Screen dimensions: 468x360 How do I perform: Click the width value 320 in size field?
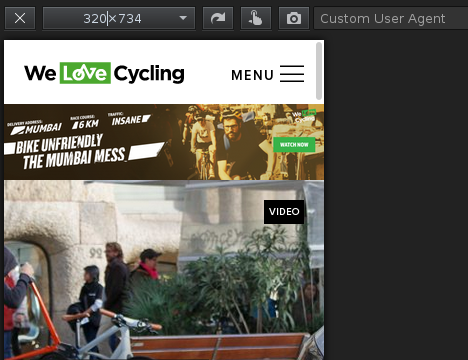pos(95,19)
